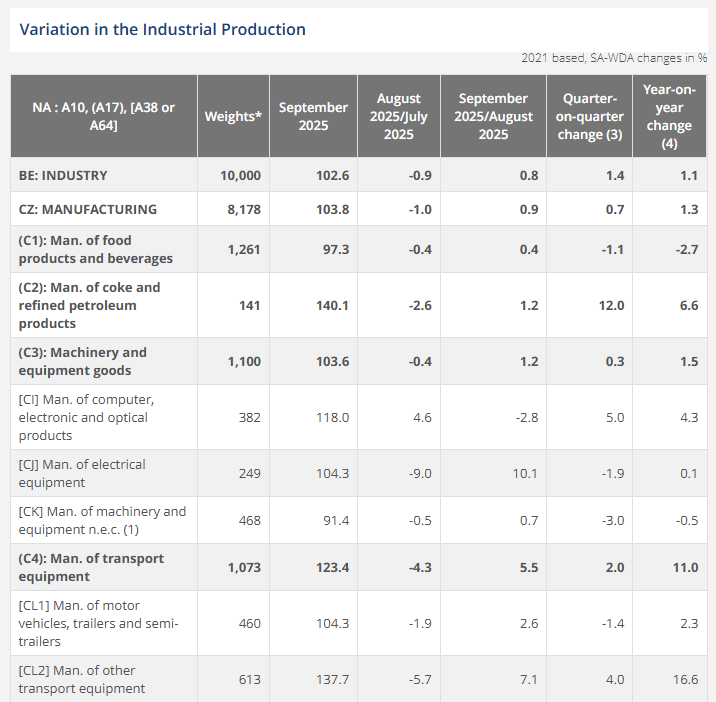The image size is (716, 702).
Task: Click the '[CI]' computer, electronic and optical row
Action: pyautogui.click(x=85, y=417)
